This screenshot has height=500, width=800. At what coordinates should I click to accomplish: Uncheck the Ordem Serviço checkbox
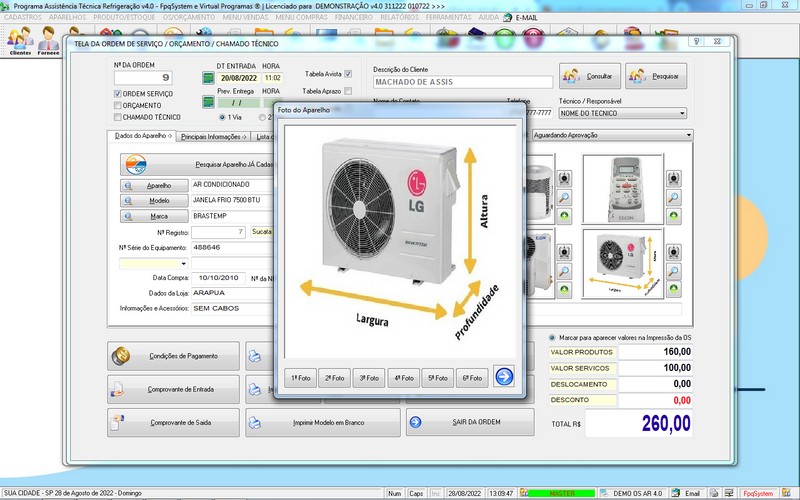point(118,93)
